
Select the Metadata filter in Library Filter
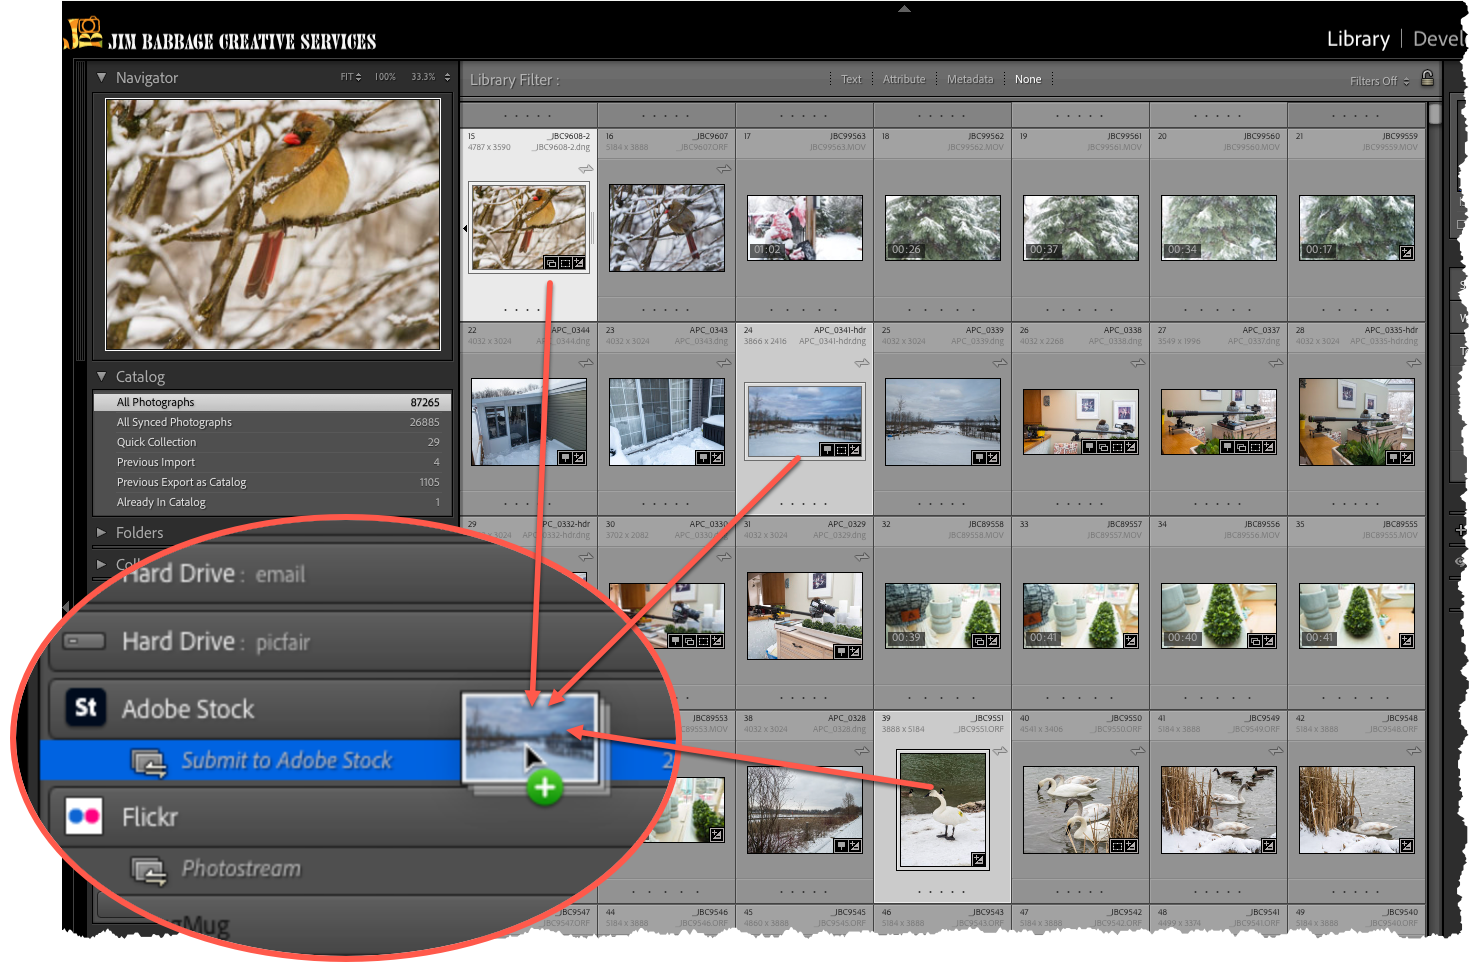click(970, 79)
